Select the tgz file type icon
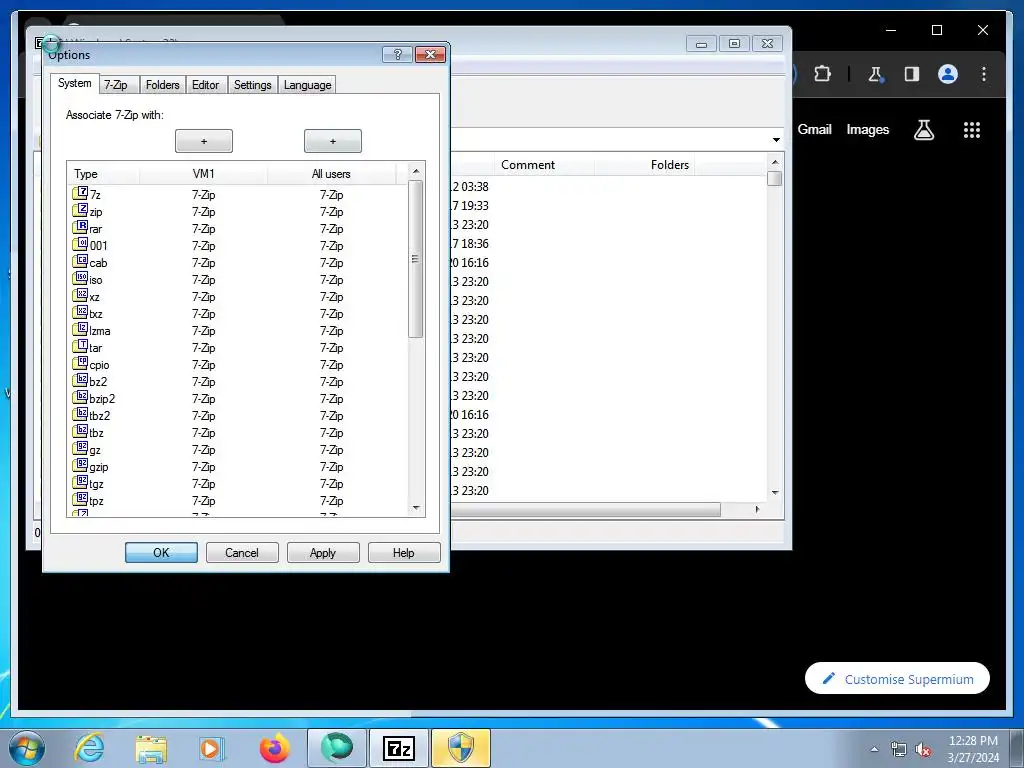Image resolution: width=1024 pixels, height=768 pixels. (x=80, y=482)
